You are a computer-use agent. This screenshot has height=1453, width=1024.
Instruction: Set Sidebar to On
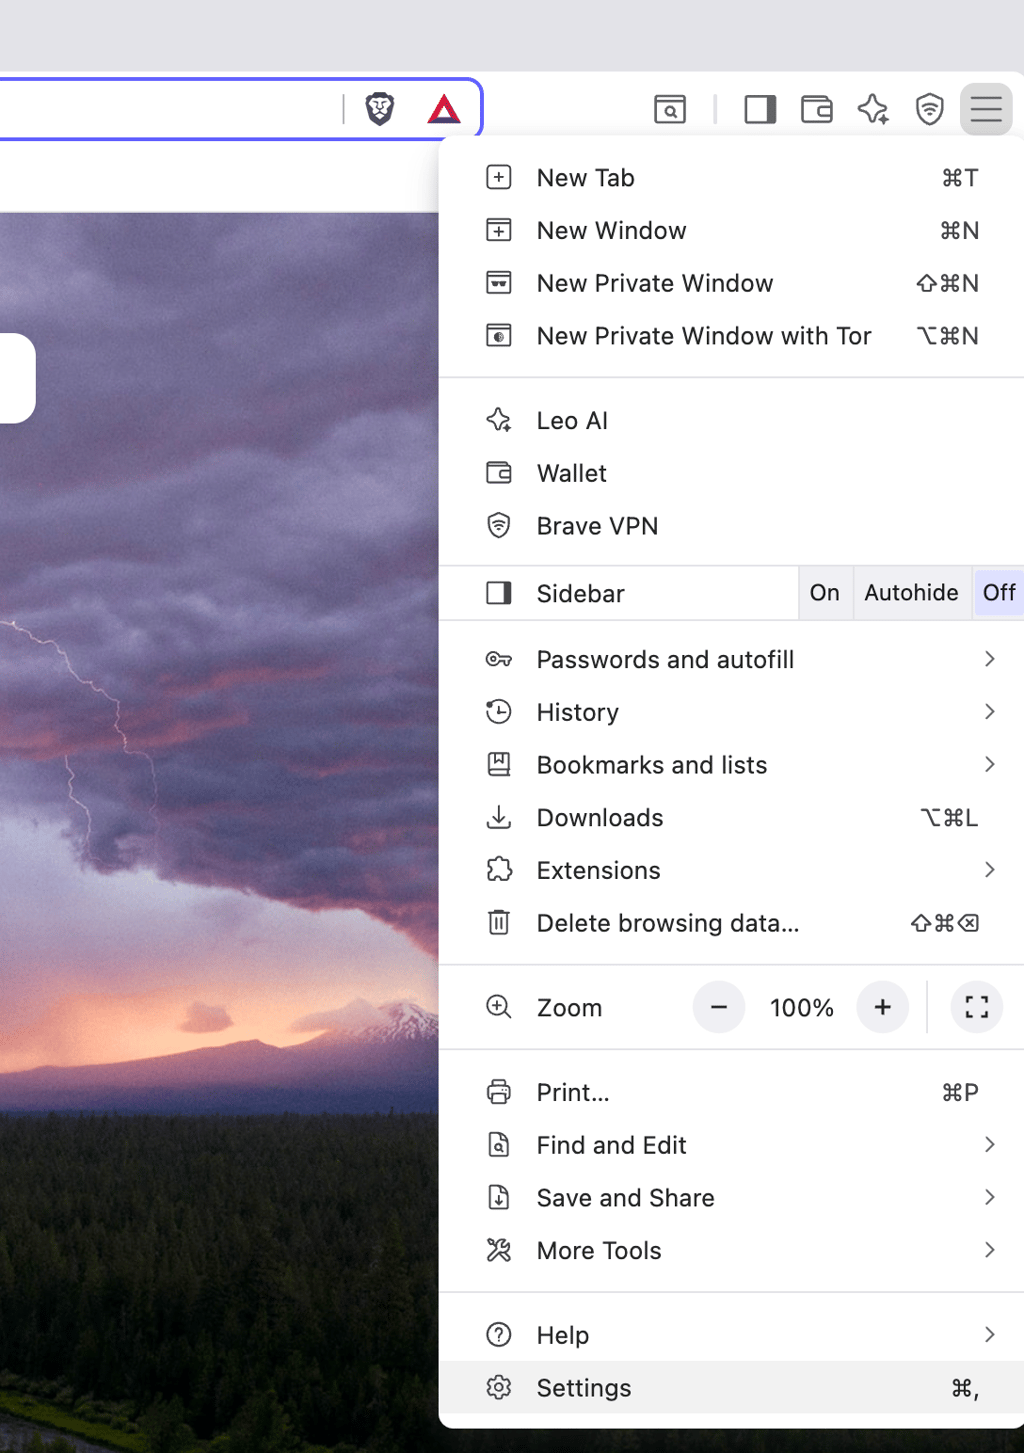(x=825, y=593)
